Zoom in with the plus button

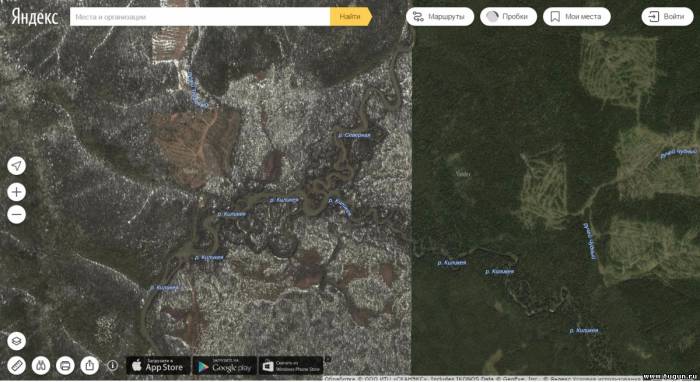pos(17,192)
